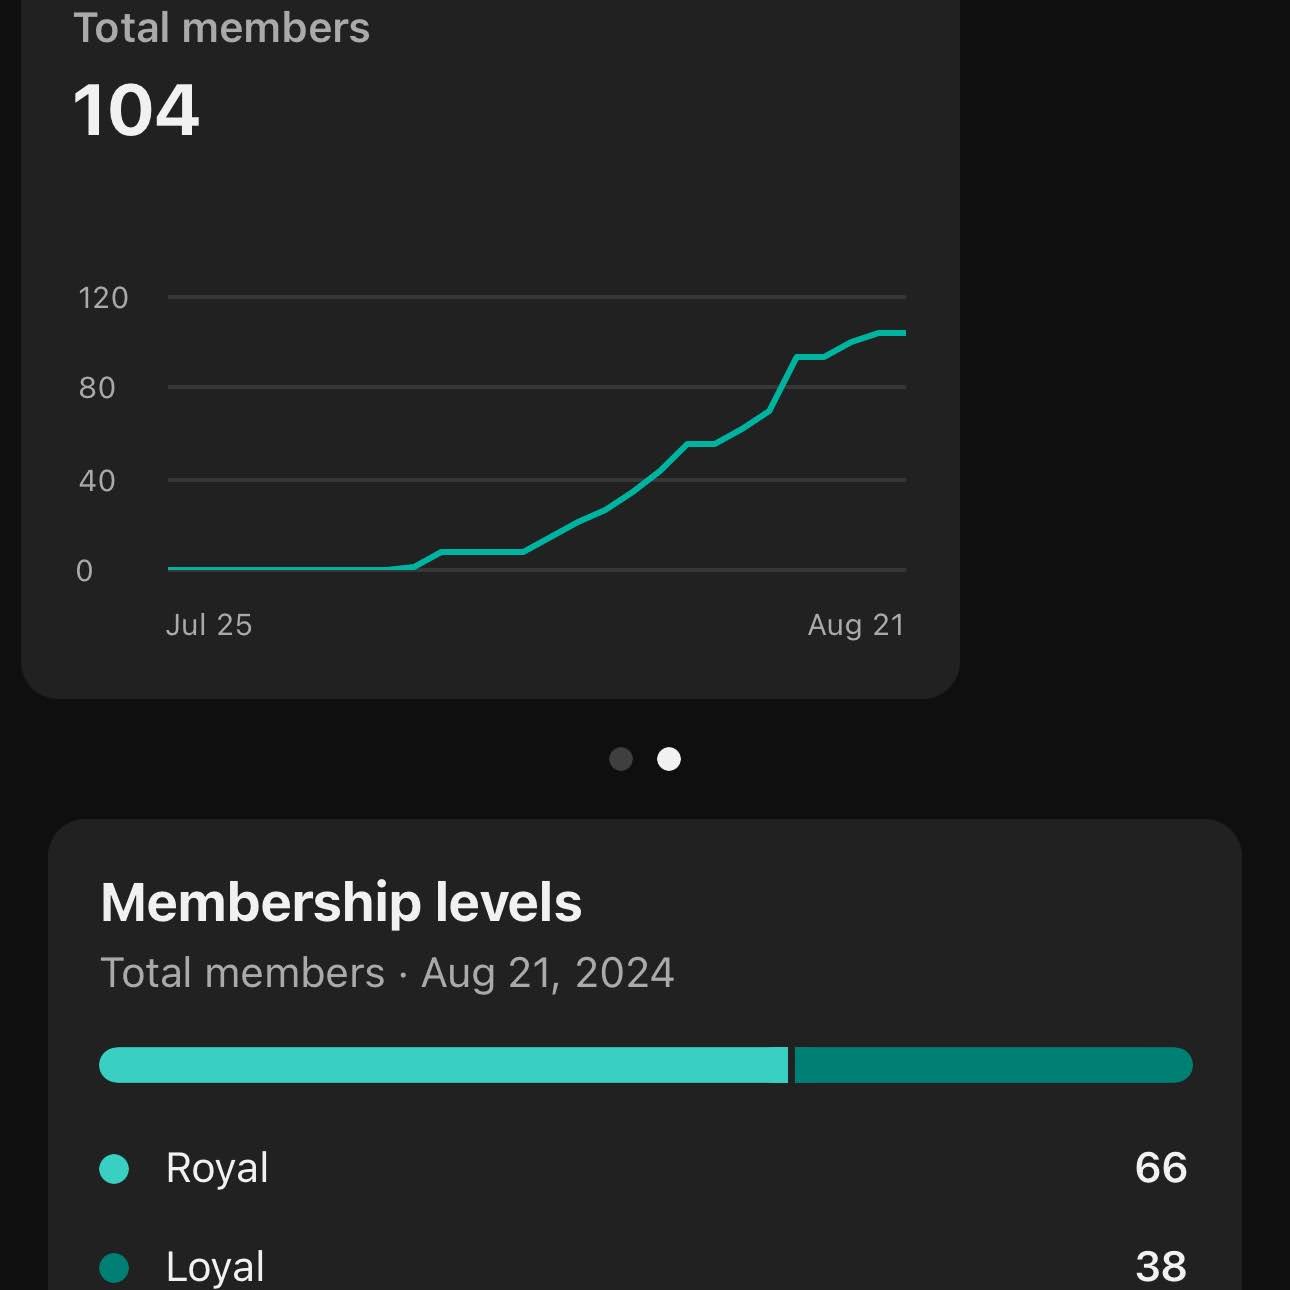
Task: Select the Loyal membership level label
Action: coord(215,1267)
